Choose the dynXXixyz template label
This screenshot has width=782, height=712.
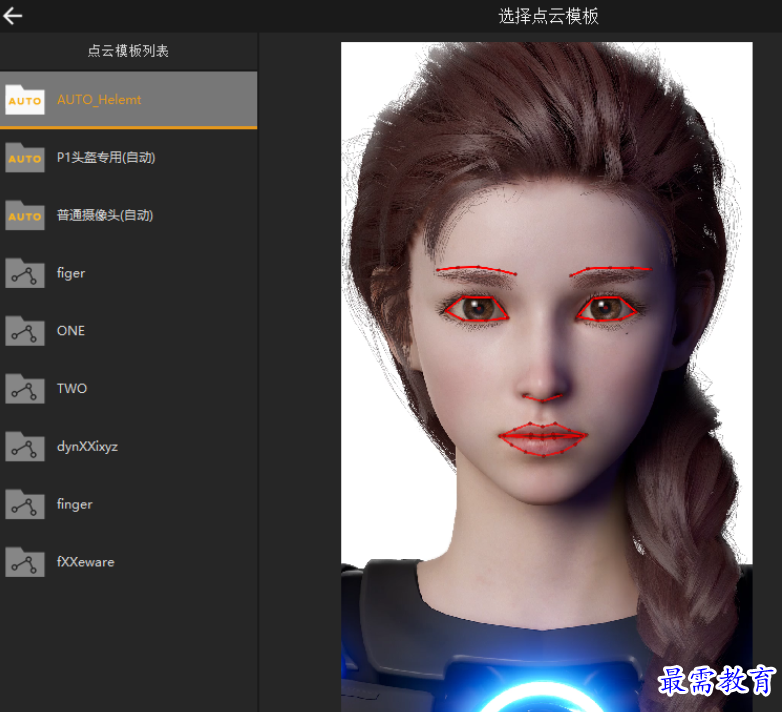87,447
